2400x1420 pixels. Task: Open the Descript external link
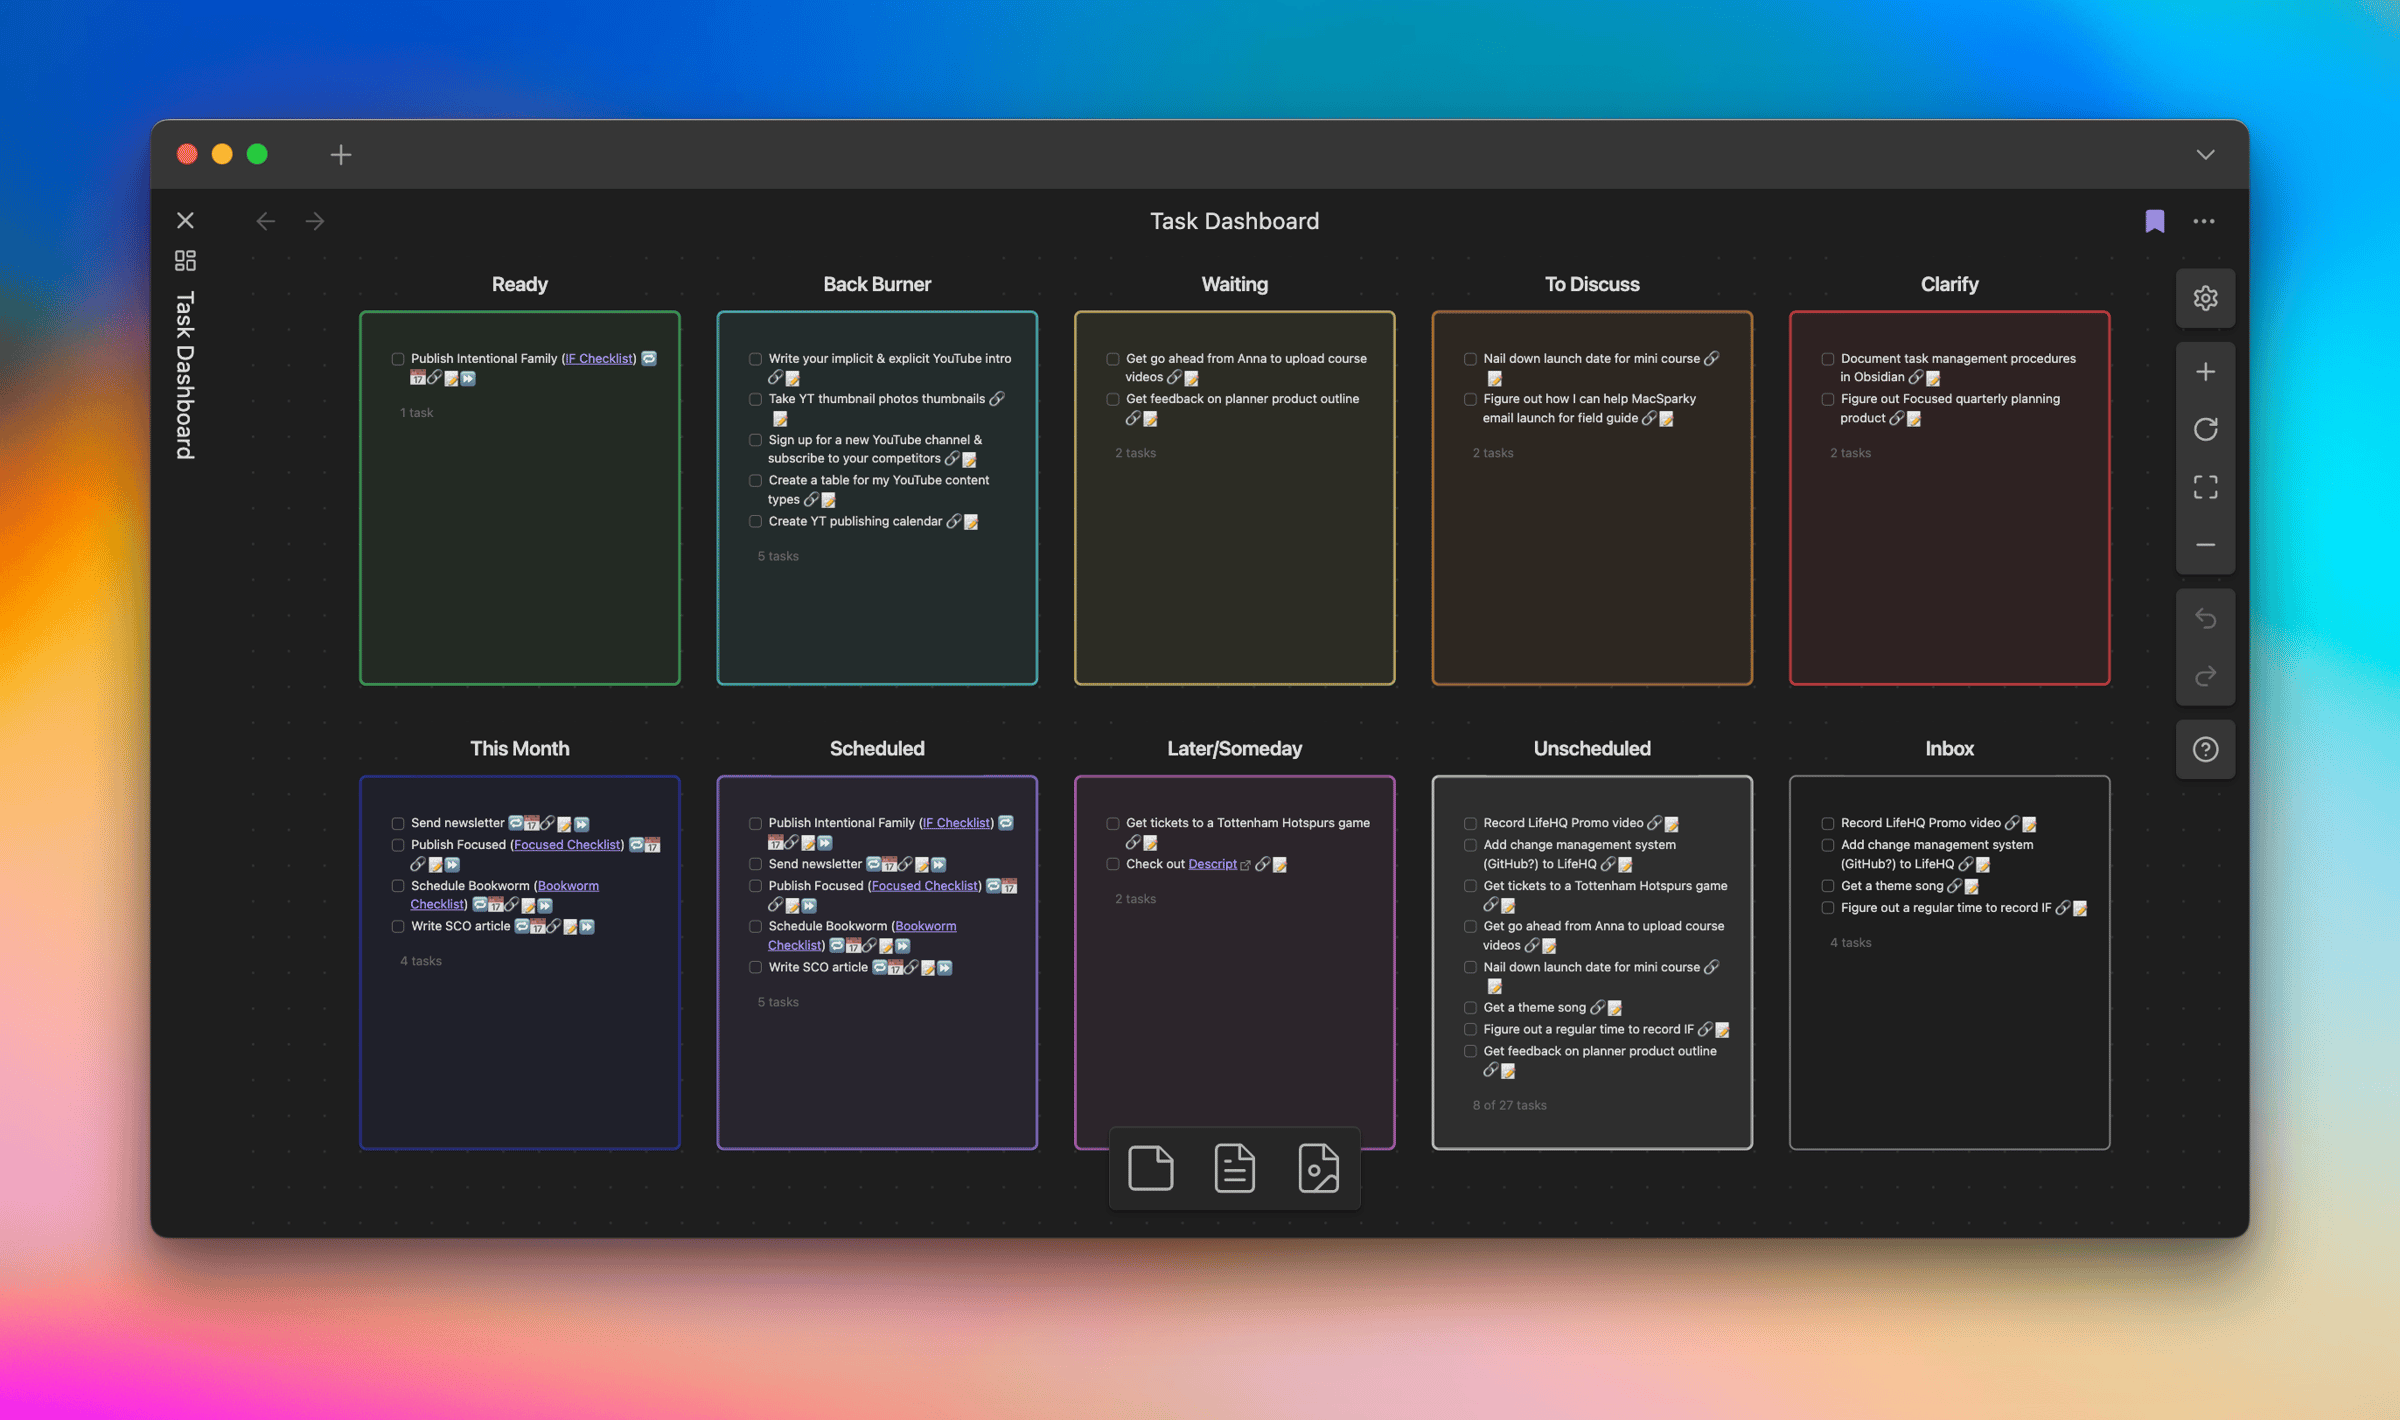click(x=1212, y=864)
